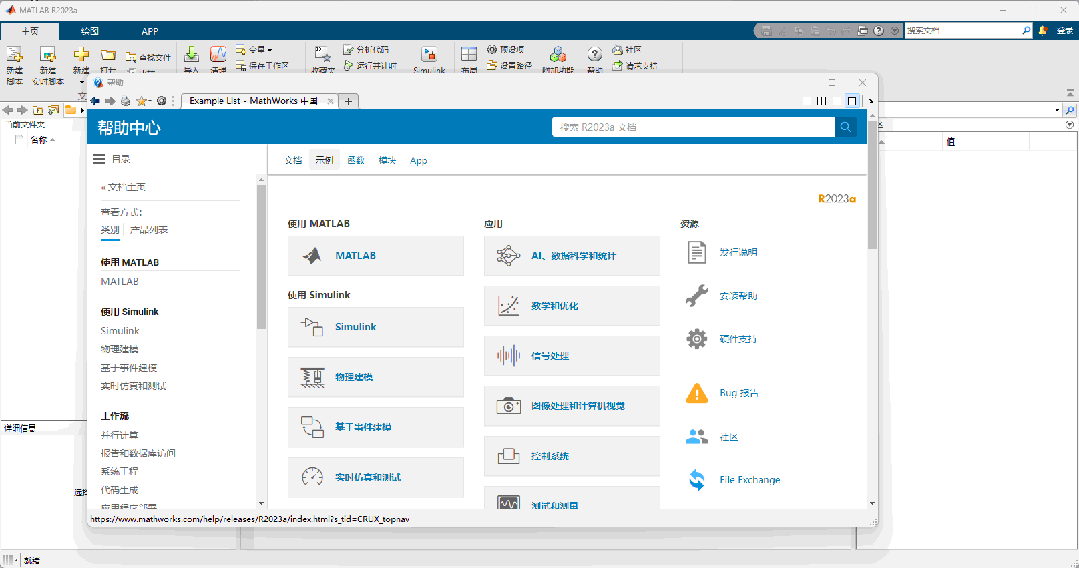
Task: Click the Simulink icon in the ribbon
Action: click(429, 55)
